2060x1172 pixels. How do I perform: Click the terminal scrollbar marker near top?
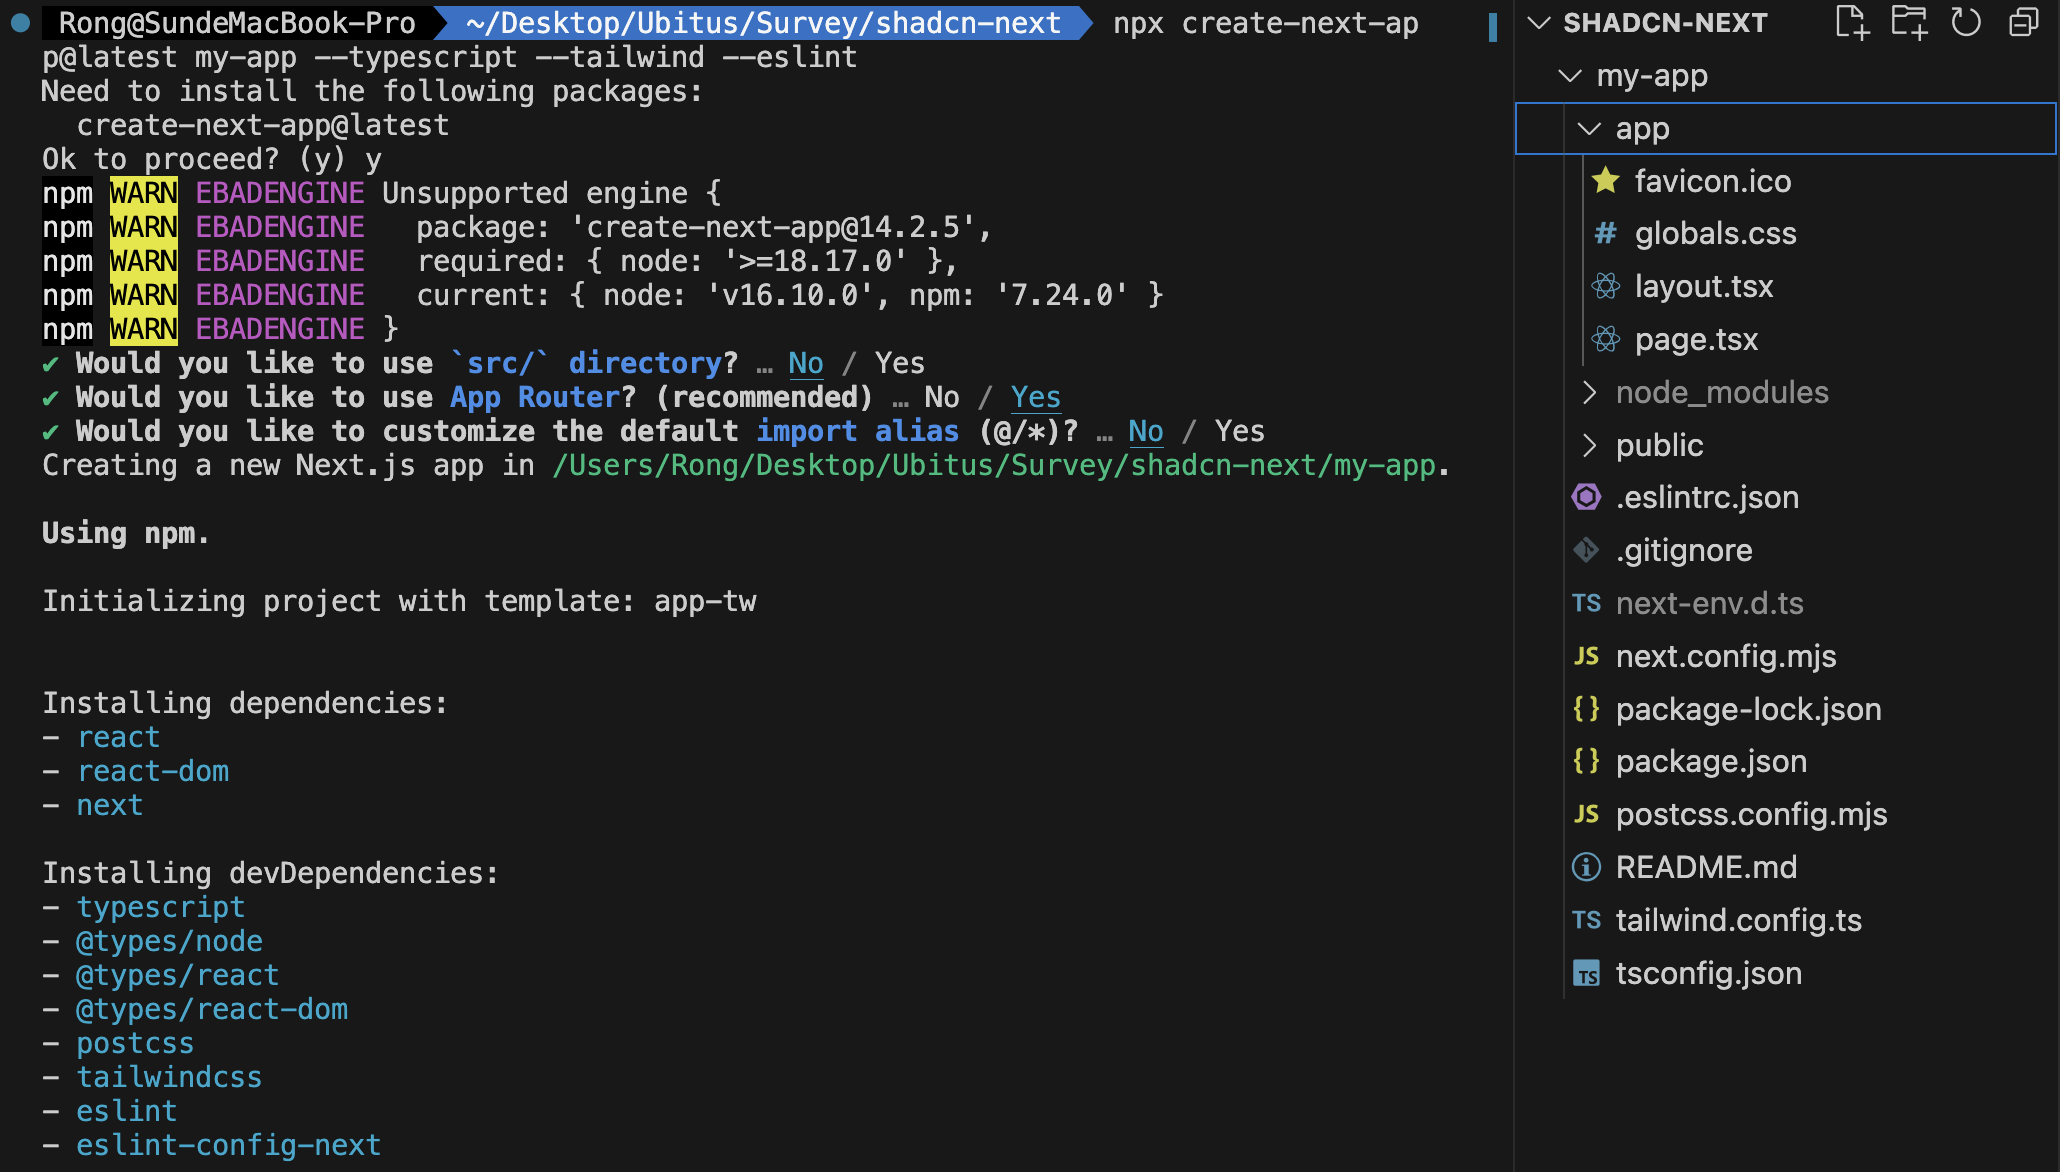(x=1493, y=27)
